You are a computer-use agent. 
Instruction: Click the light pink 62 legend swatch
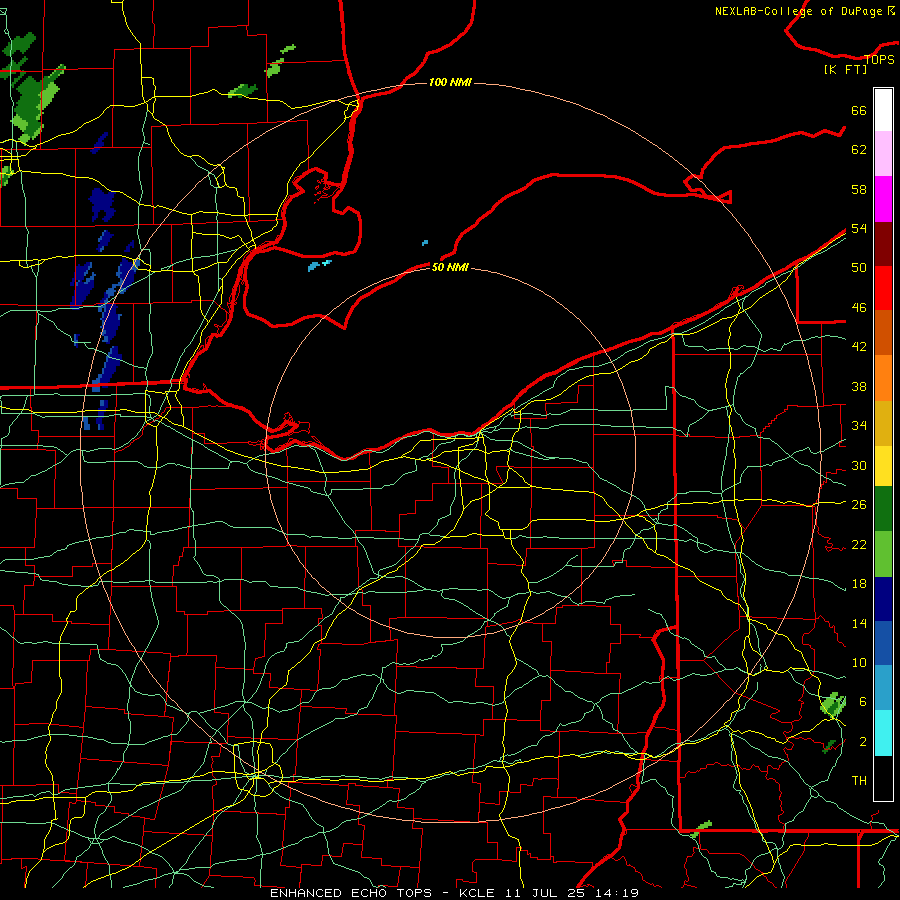pyautogui.click(x=883, y=154)
